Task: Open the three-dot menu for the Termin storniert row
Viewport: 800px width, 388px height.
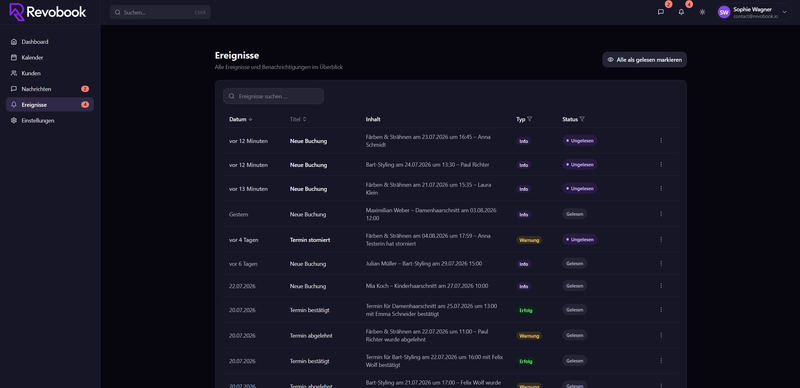Action: click(661, 239)
